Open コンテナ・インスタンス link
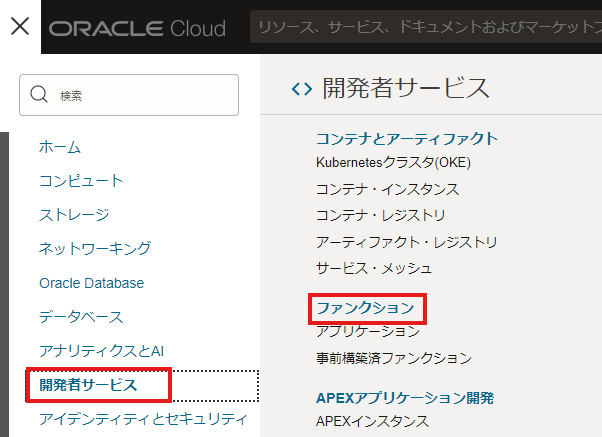This screenshot has height=437, width=602. [387, 189]
